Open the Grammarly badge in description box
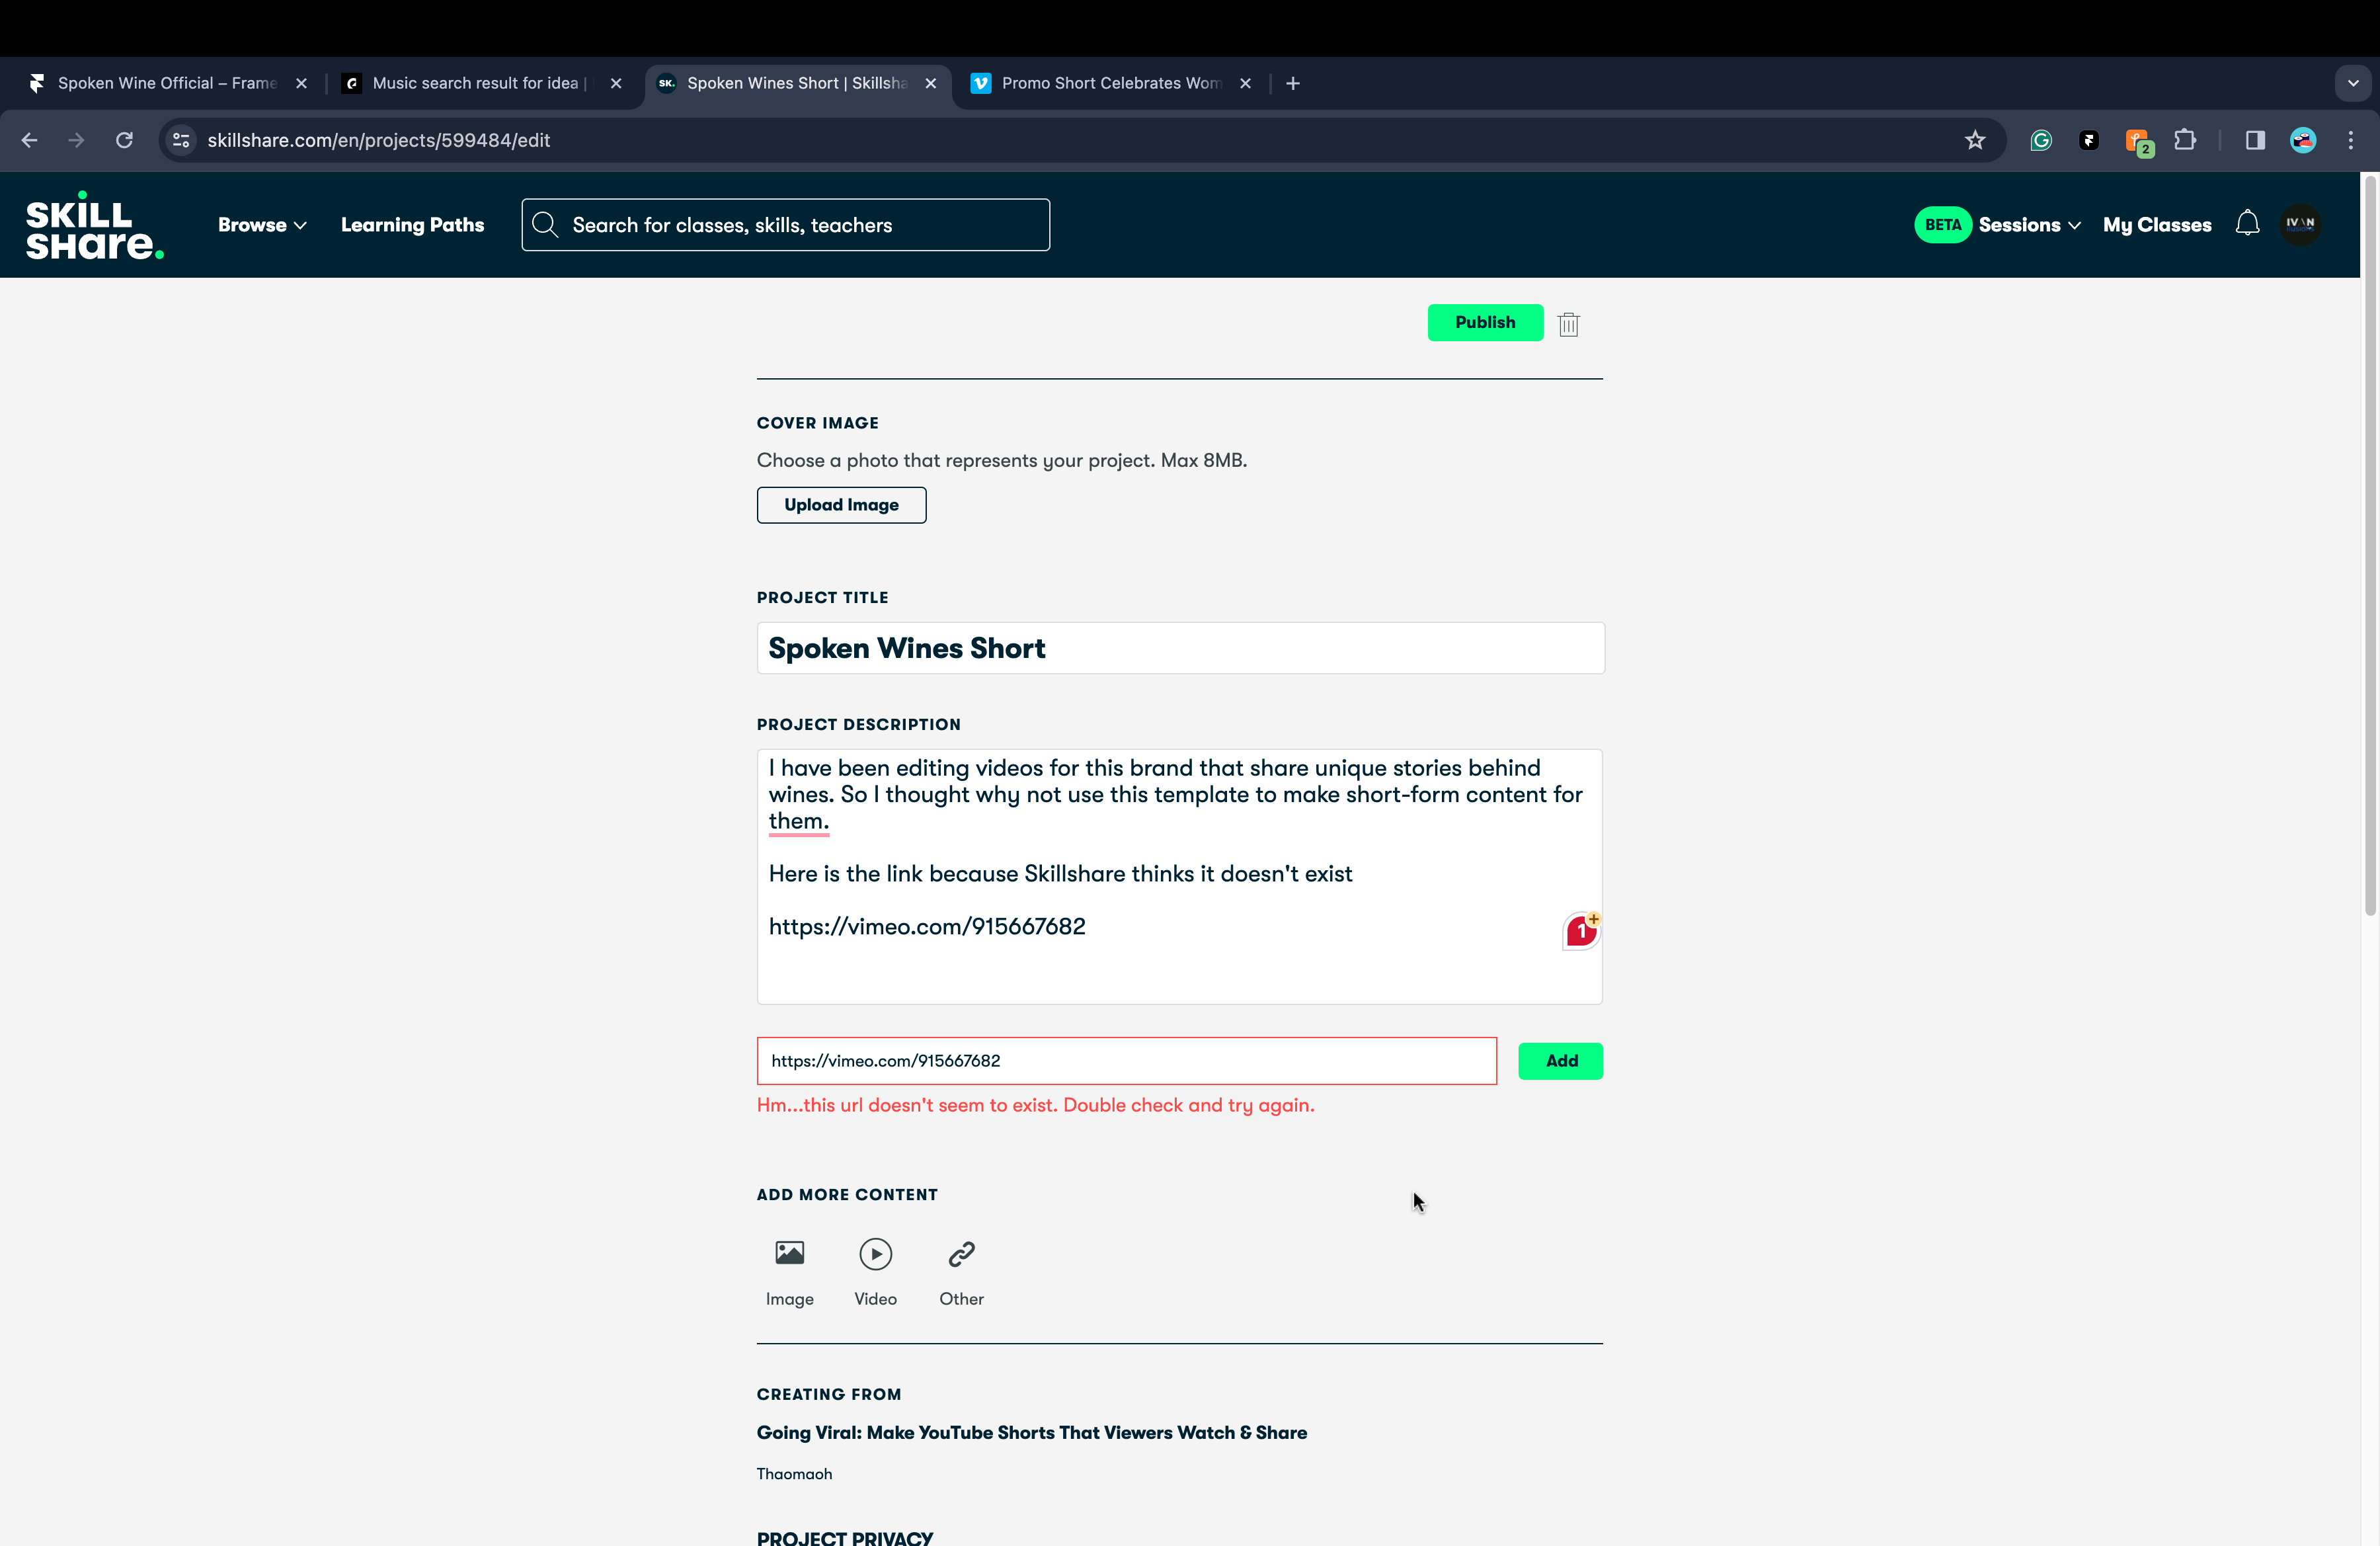 pos(1581,931)
